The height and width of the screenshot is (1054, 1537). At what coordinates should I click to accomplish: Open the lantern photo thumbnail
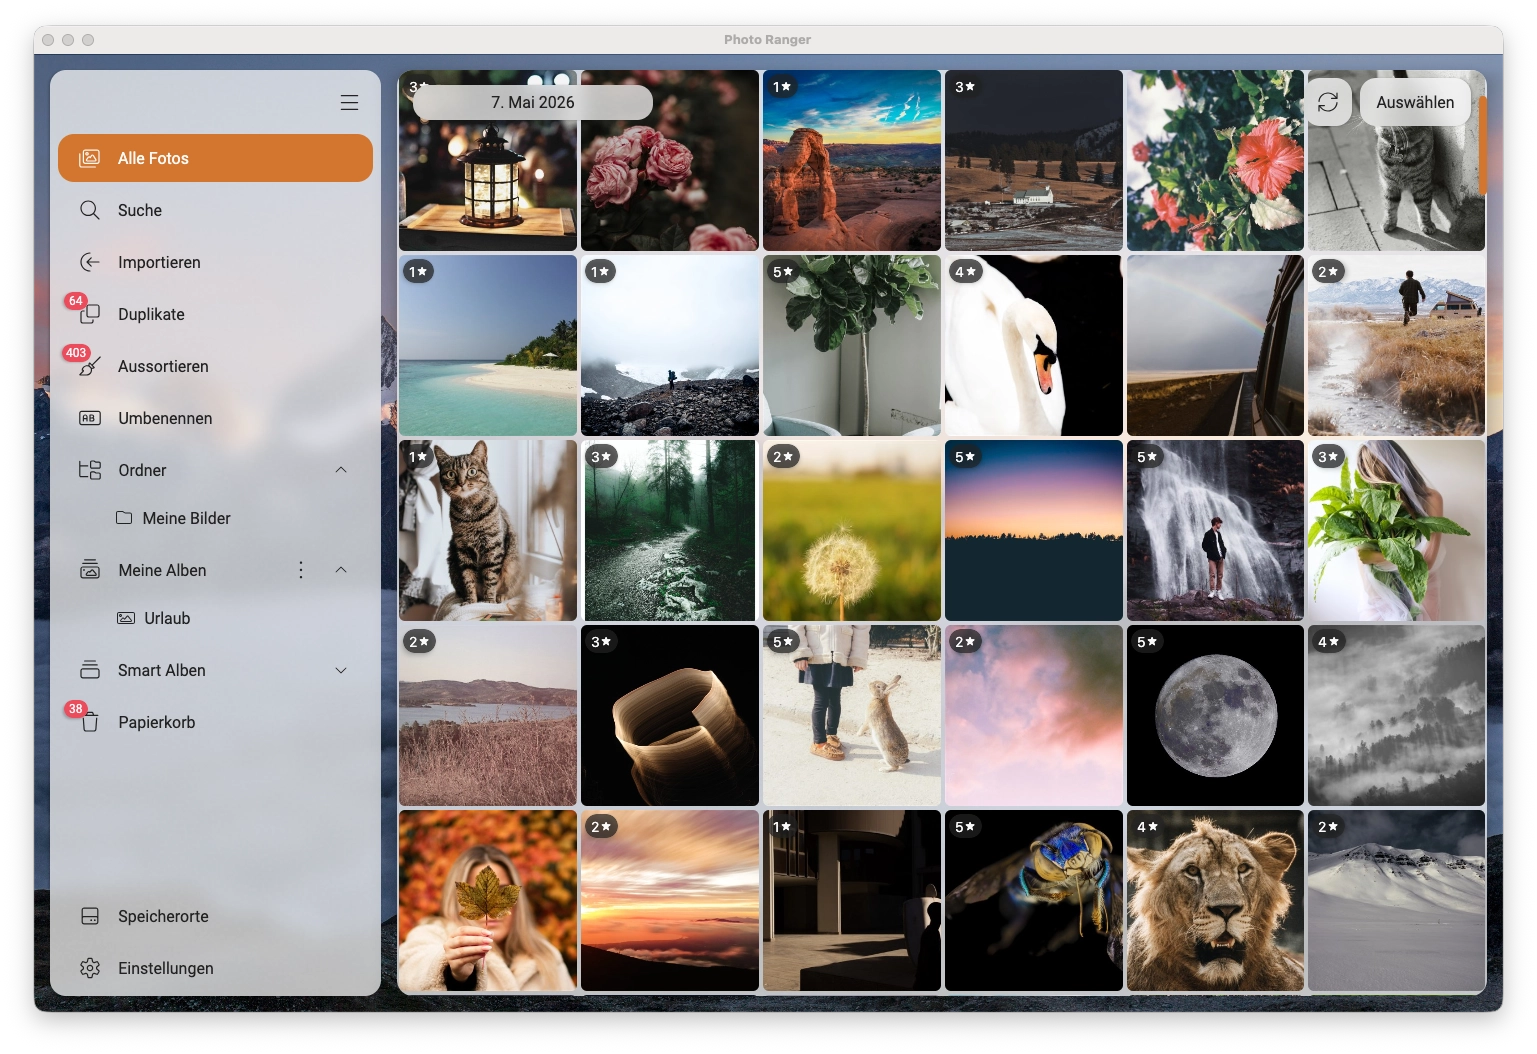click(487, 160)
